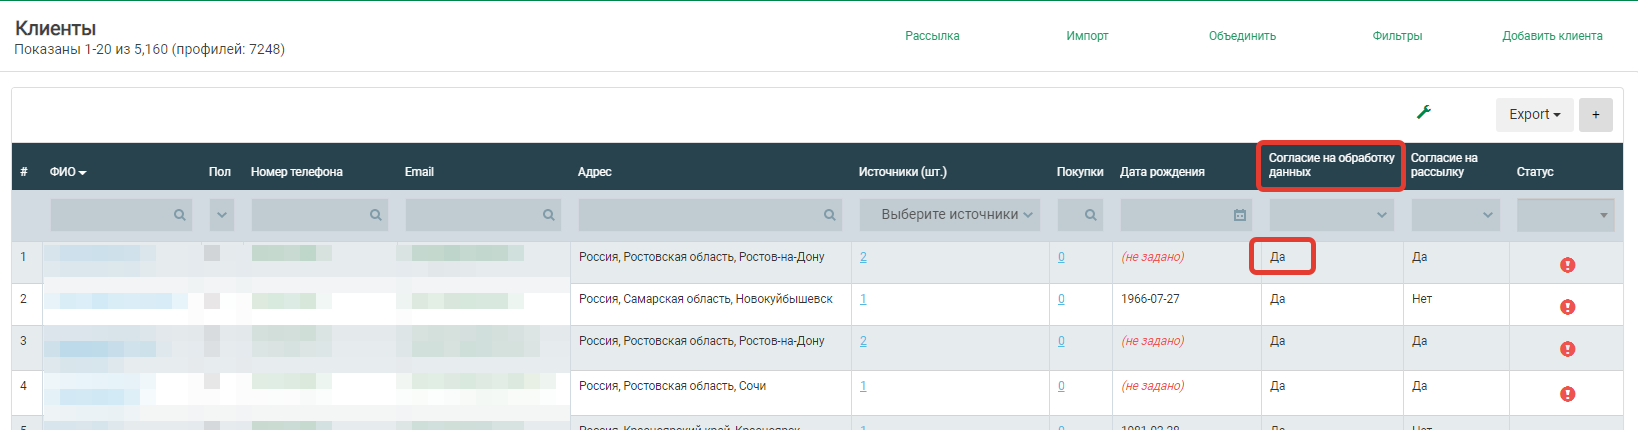Click the search icon in the Адрес filter
The image size is (1638, 430).
[x=830, y=215]
